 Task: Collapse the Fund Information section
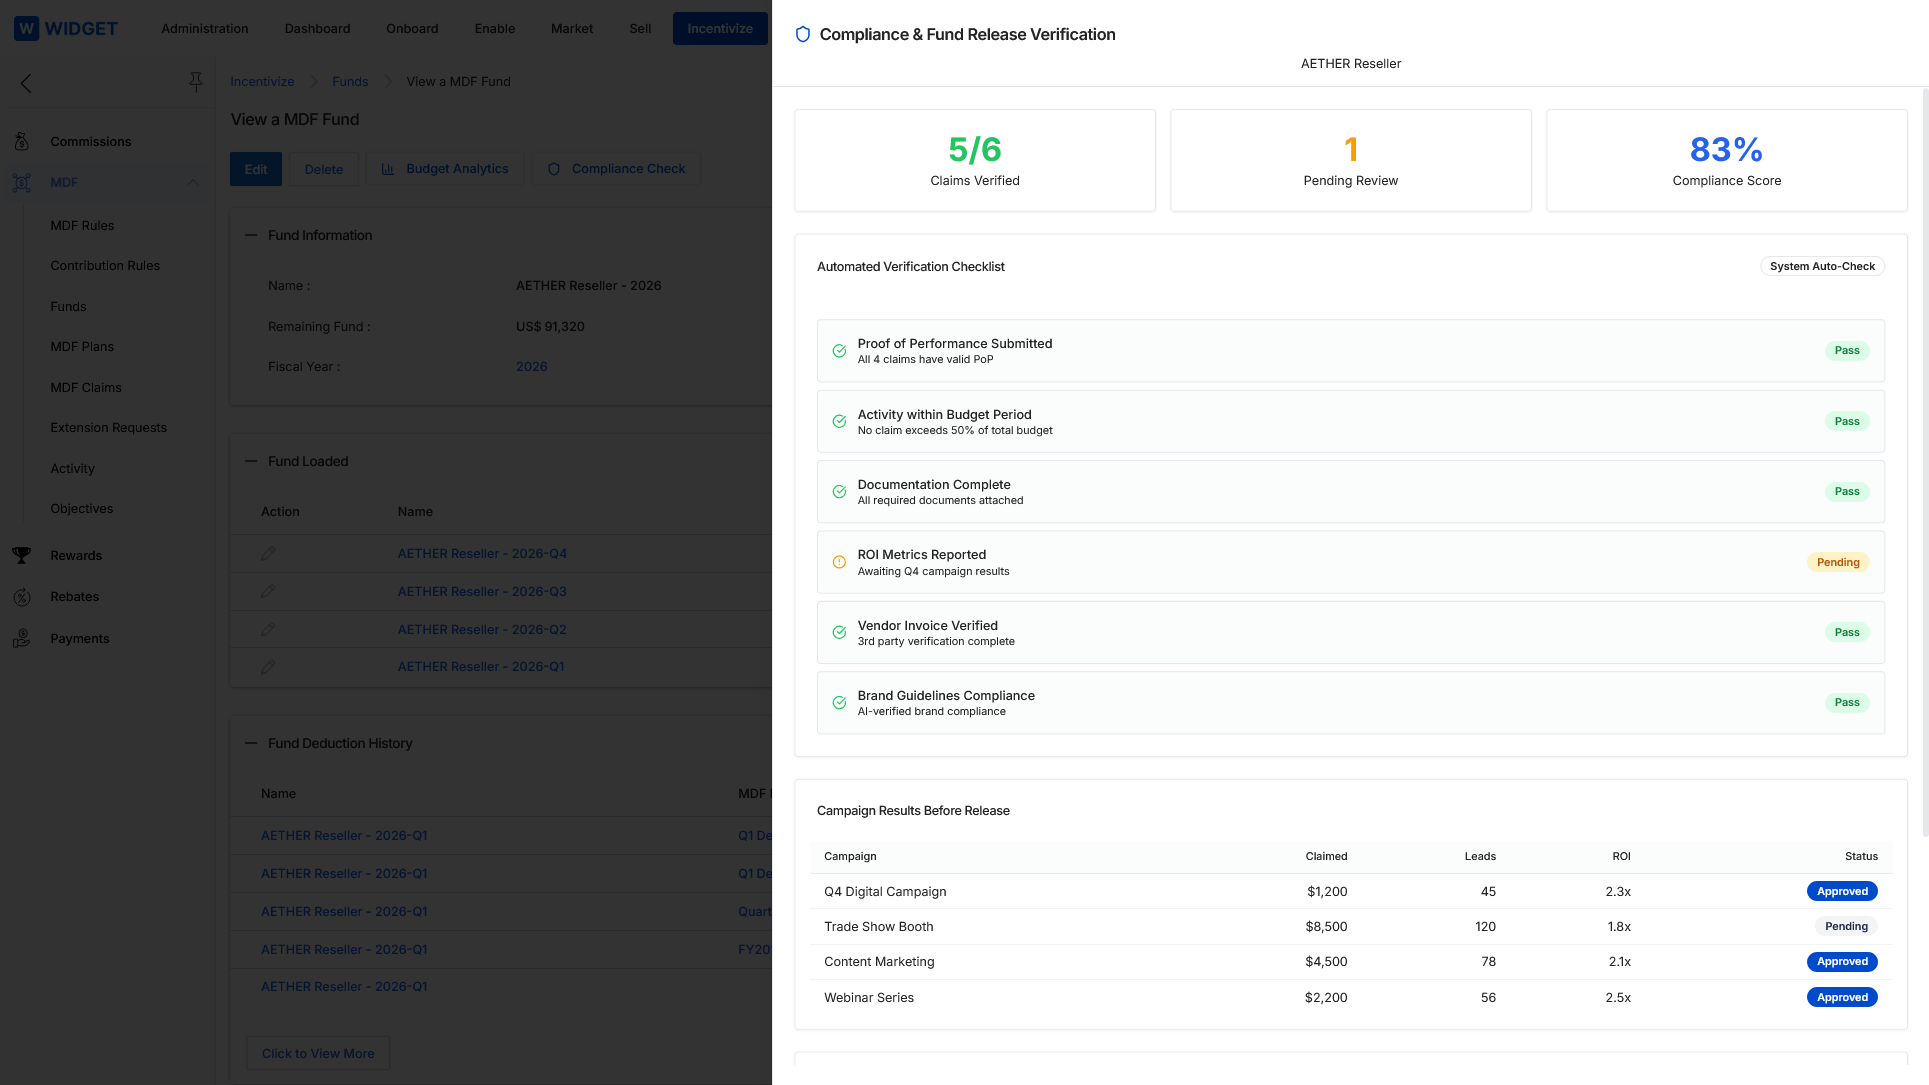251,236
